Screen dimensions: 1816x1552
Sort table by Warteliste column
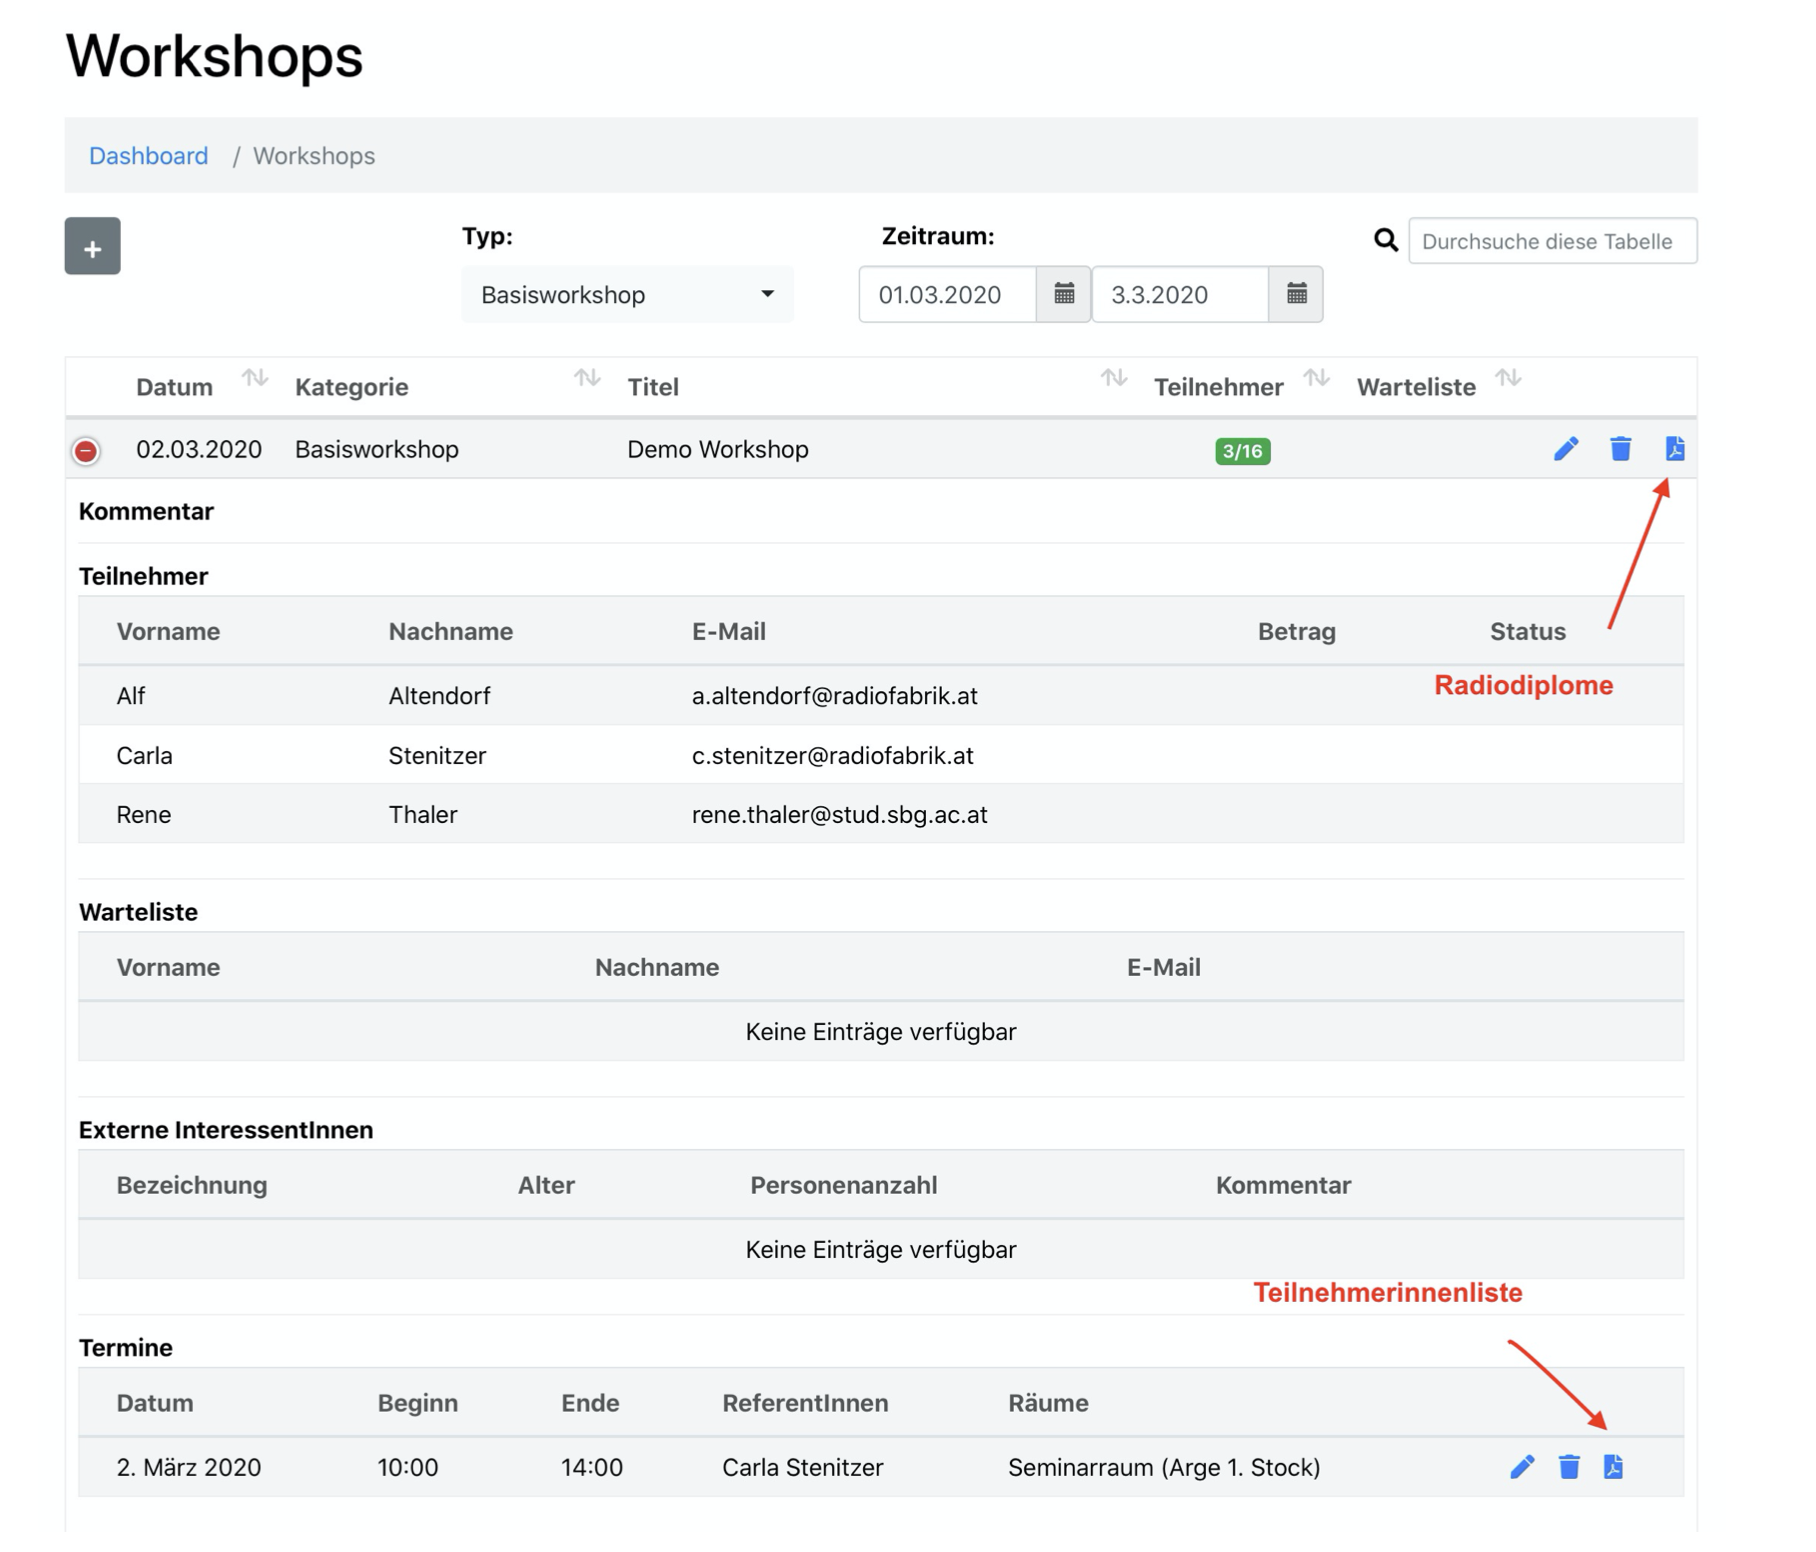tap(1508, 378)
